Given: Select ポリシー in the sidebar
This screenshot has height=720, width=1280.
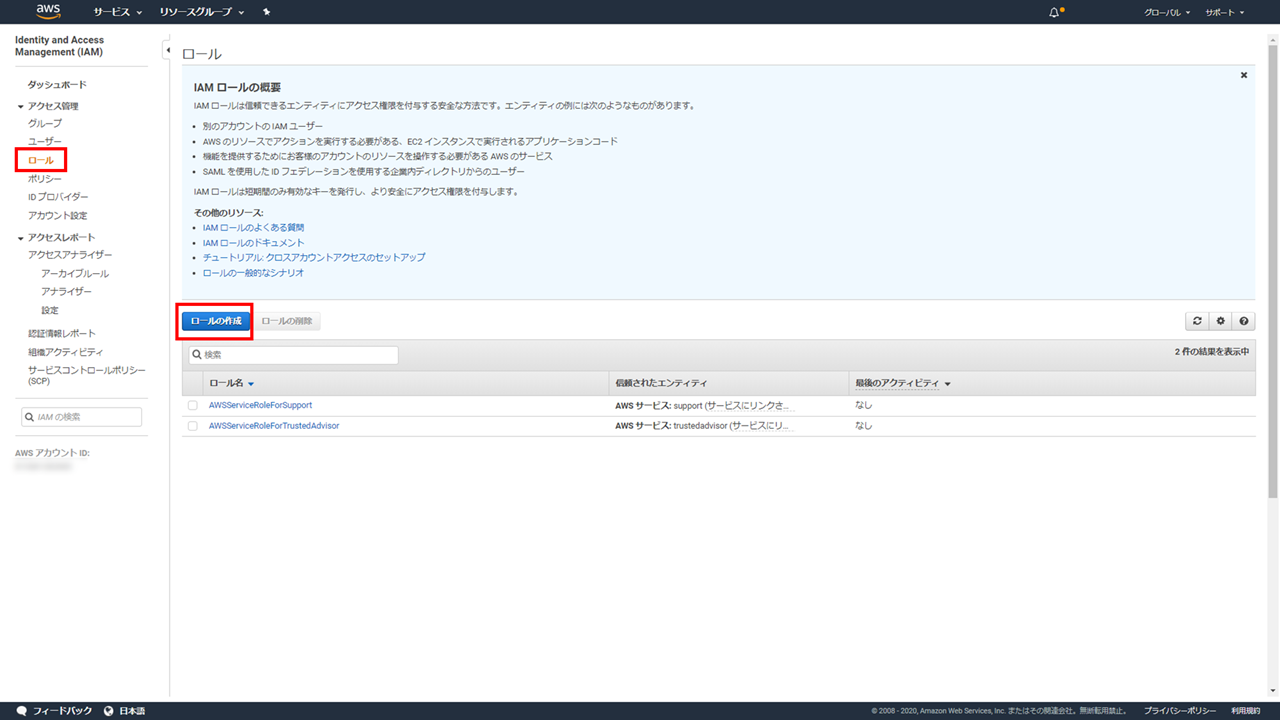Looking at the screenshot, I should click(45, 179).
